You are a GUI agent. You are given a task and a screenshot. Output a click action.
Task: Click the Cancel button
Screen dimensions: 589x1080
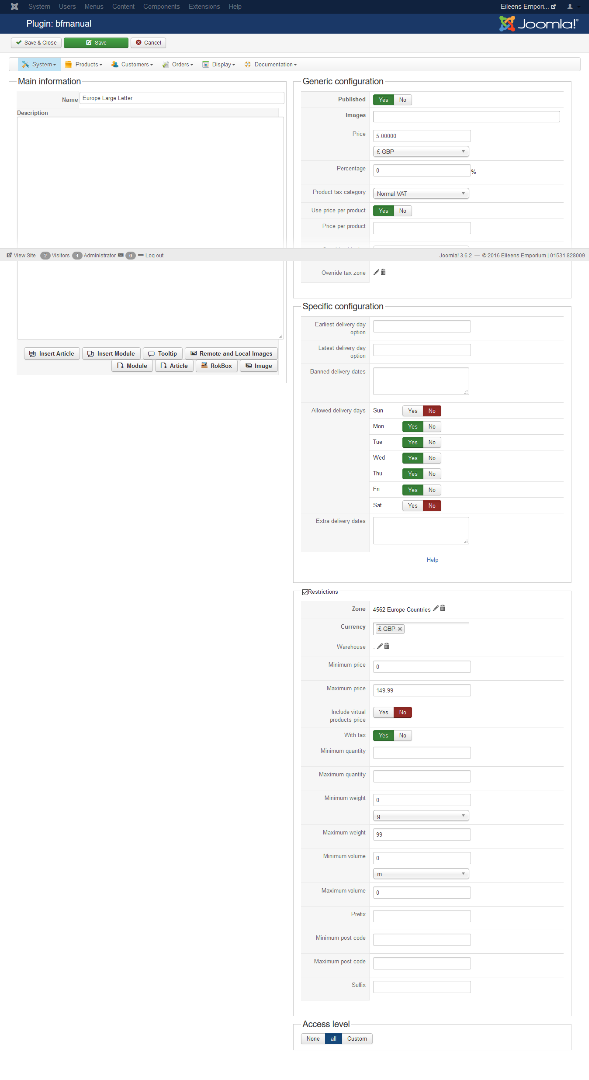pos(148,43)
